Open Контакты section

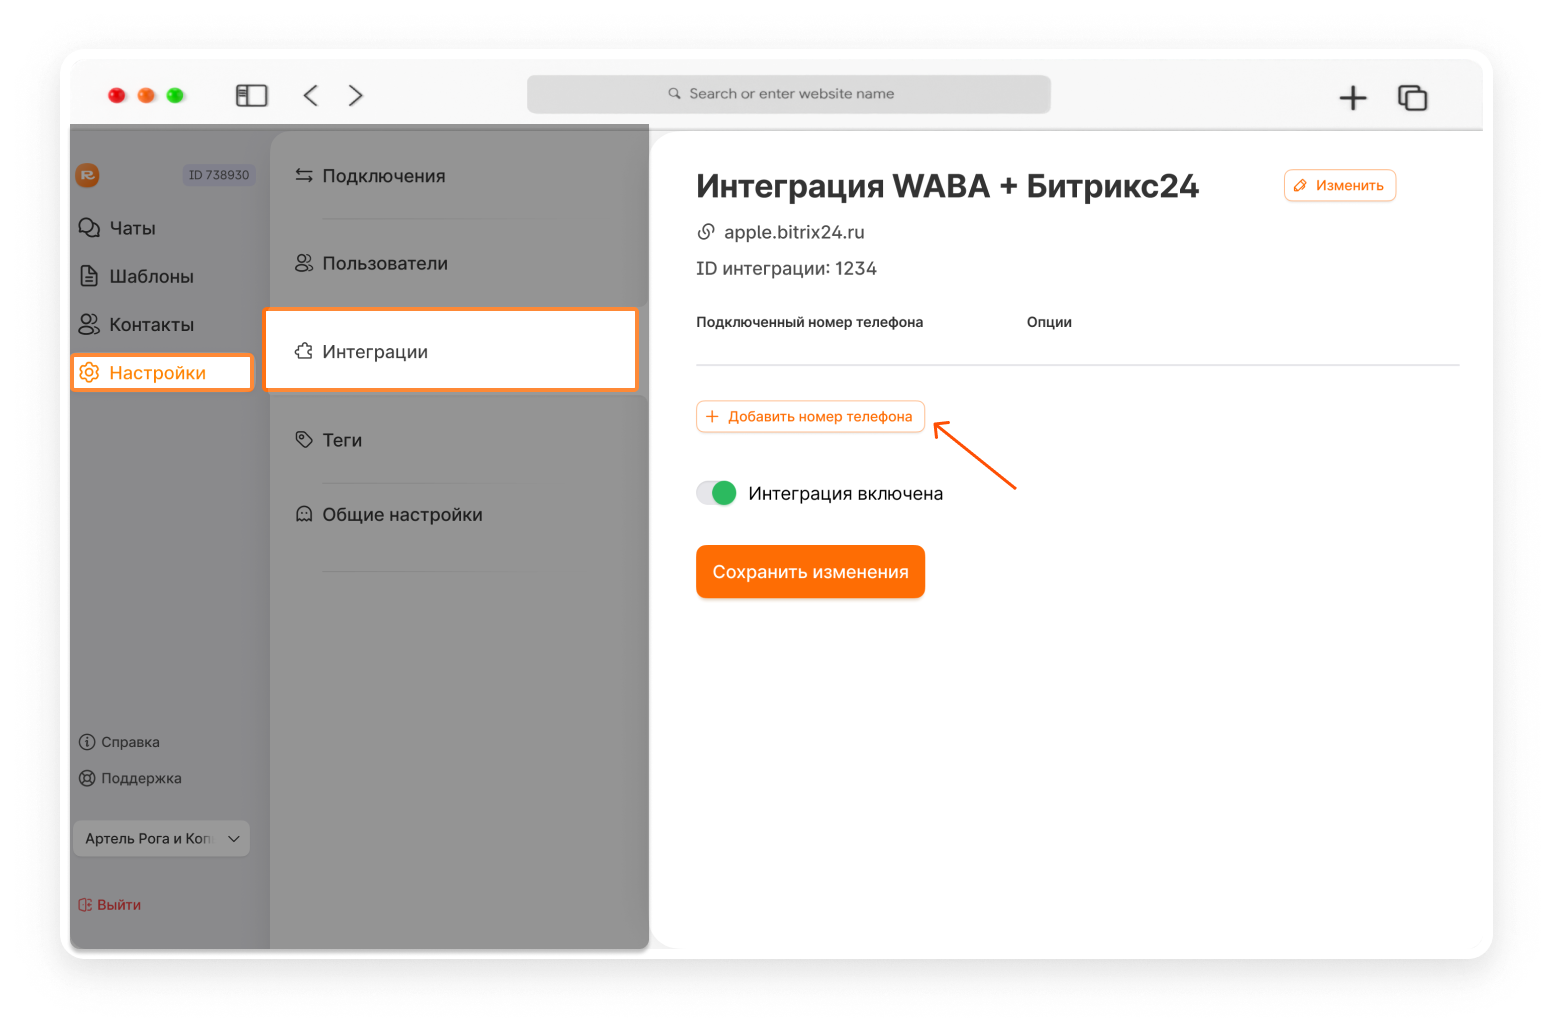pyautogui.click(x=137, y=324)
